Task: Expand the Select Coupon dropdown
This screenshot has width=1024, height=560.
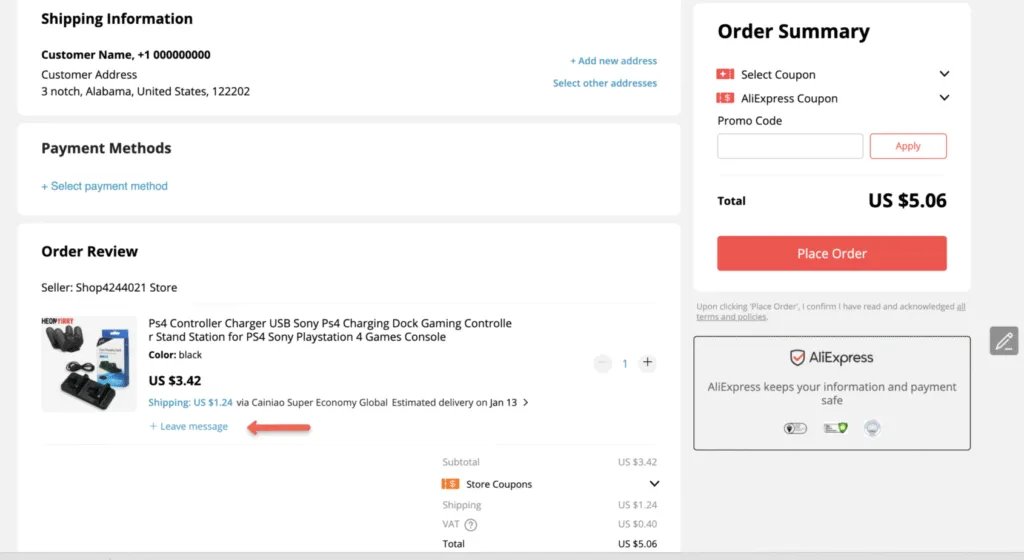Action: 944,74
